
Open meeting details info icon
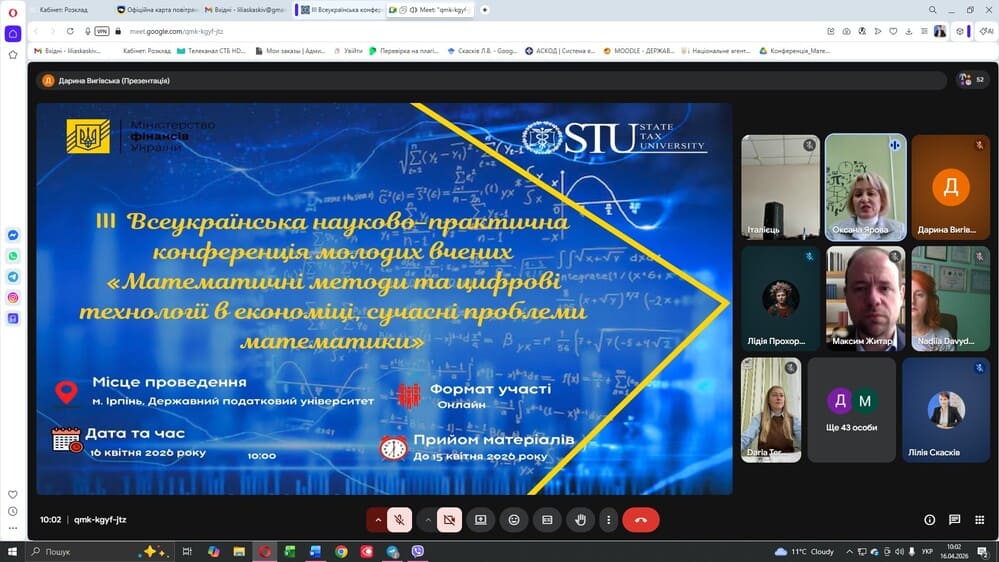pos(929,520)
